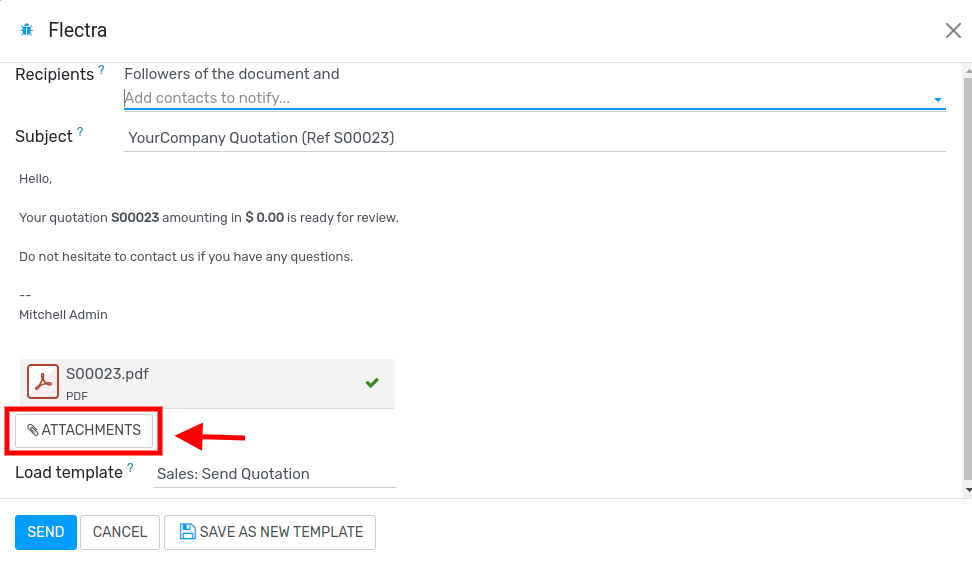The image size is (972, 562).
Task: Open the Attachments paperclip button
Action: (84, 430)
